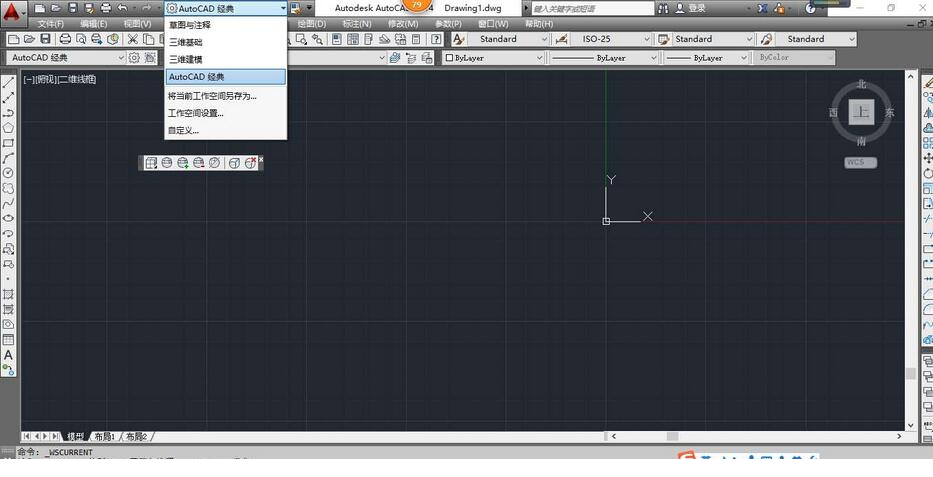
Task: Open the ISO-25 dimension style dropdown
Action: click(x=611, y=39)
